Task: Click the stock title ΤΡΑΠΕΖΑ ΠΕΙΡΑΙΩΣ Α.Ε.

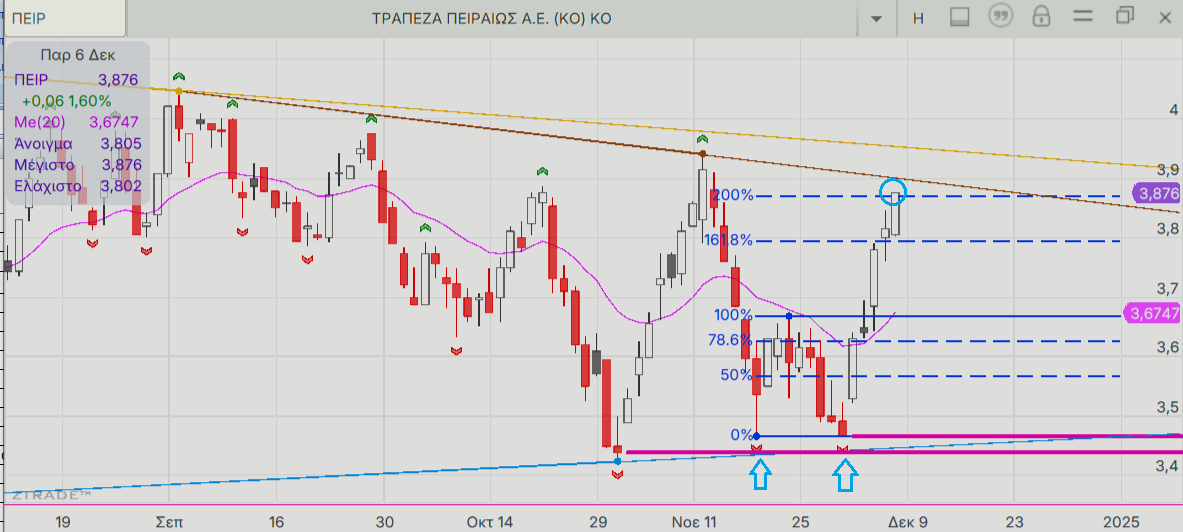Action: pos(491,19)
